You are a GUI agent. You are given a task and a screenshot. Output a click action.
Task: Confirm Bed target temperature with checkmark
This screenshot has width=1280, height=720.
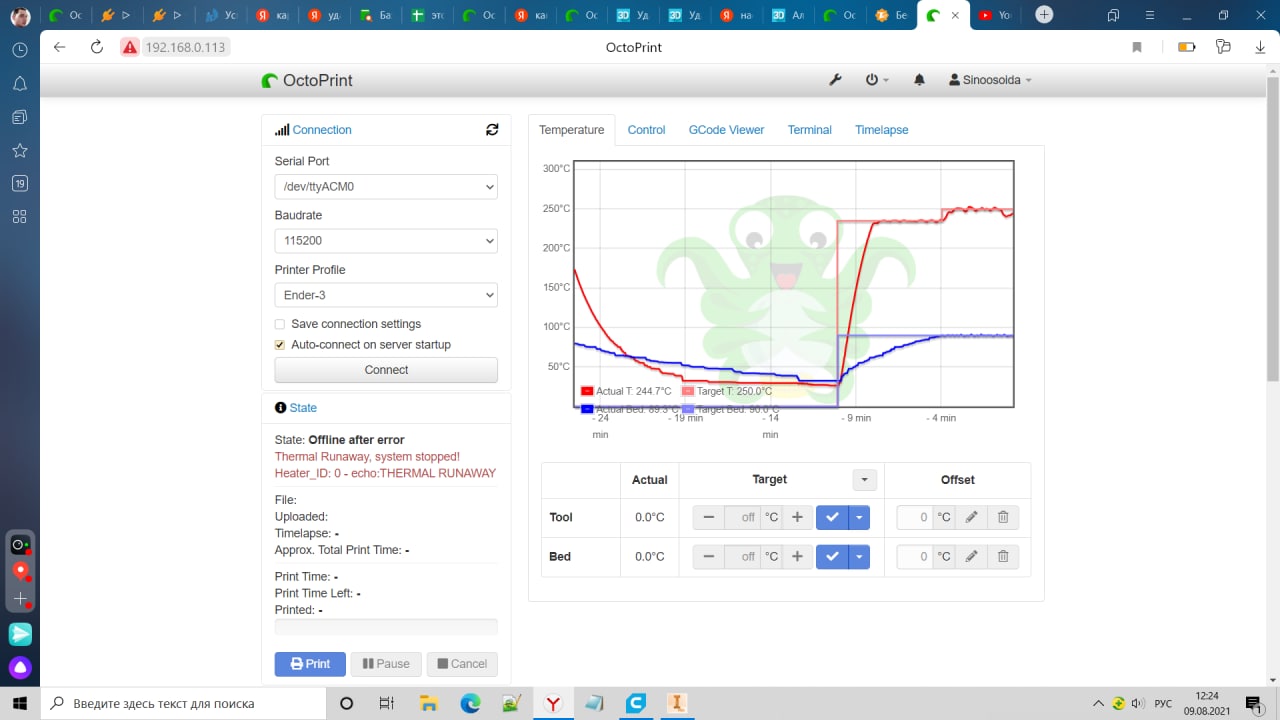tap(832, 556)
